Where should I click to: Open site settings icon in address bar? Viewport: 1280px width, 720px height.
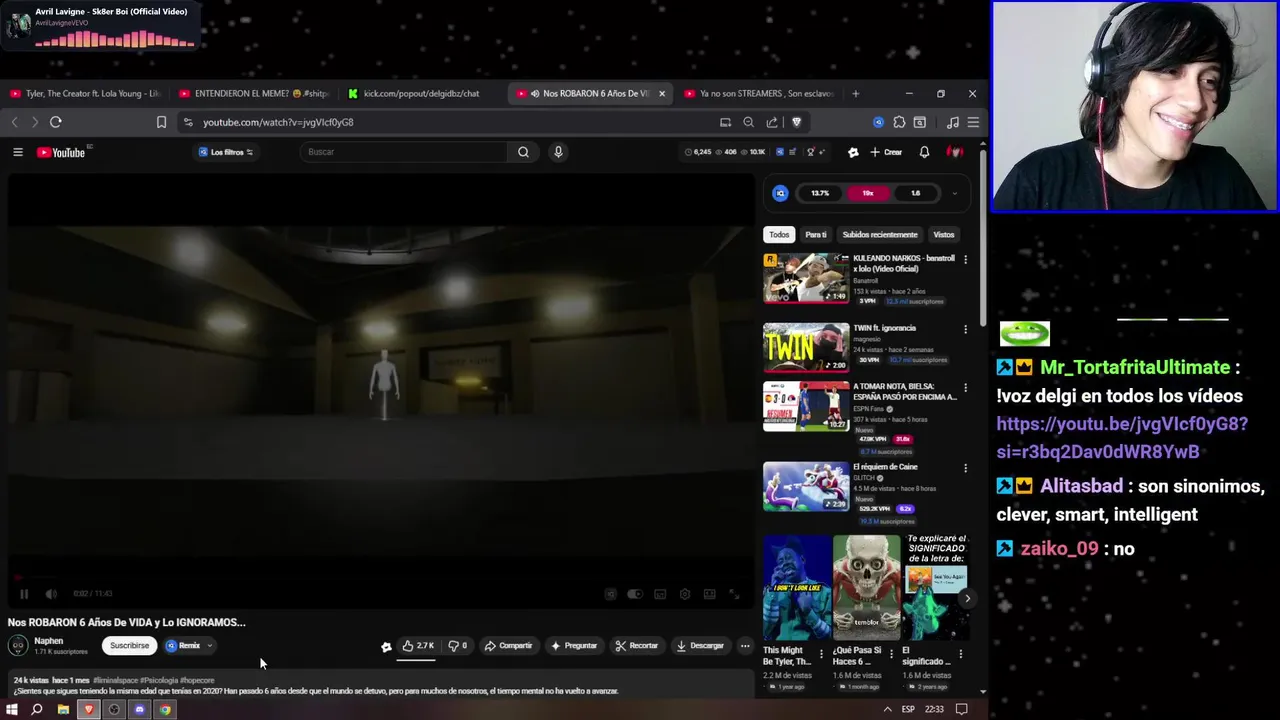coord(187,122)
